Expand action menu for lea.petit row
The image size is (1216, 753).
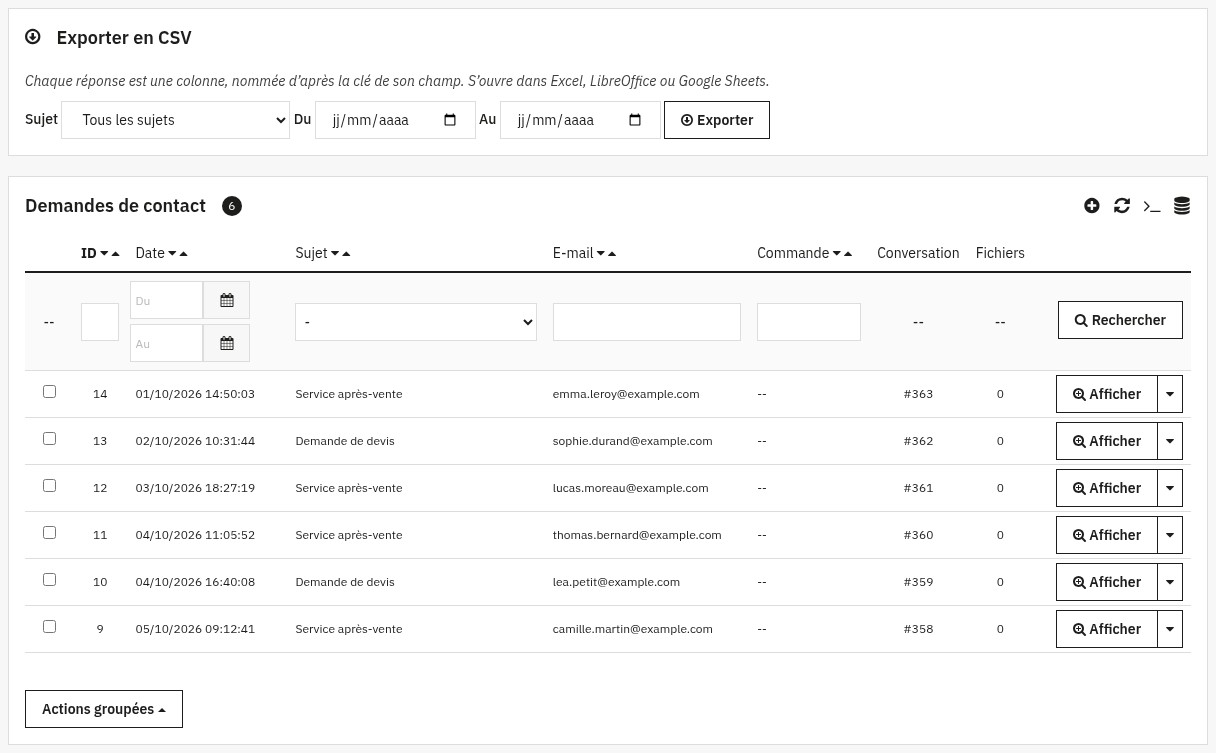(x=1170, y=582)
